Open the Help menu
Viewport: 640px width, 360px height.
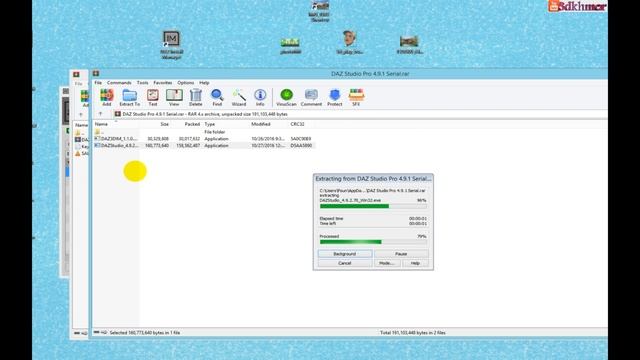[x=204, y=83]
